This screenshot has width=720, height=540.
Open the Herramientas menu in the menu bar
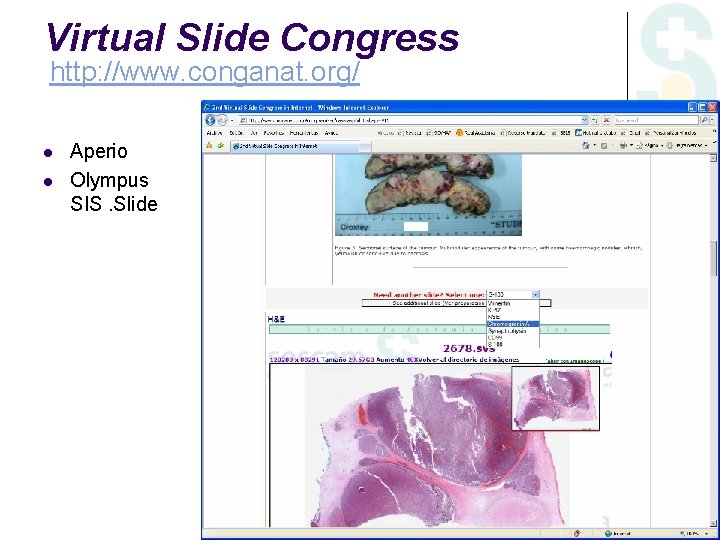click(304, 133)
